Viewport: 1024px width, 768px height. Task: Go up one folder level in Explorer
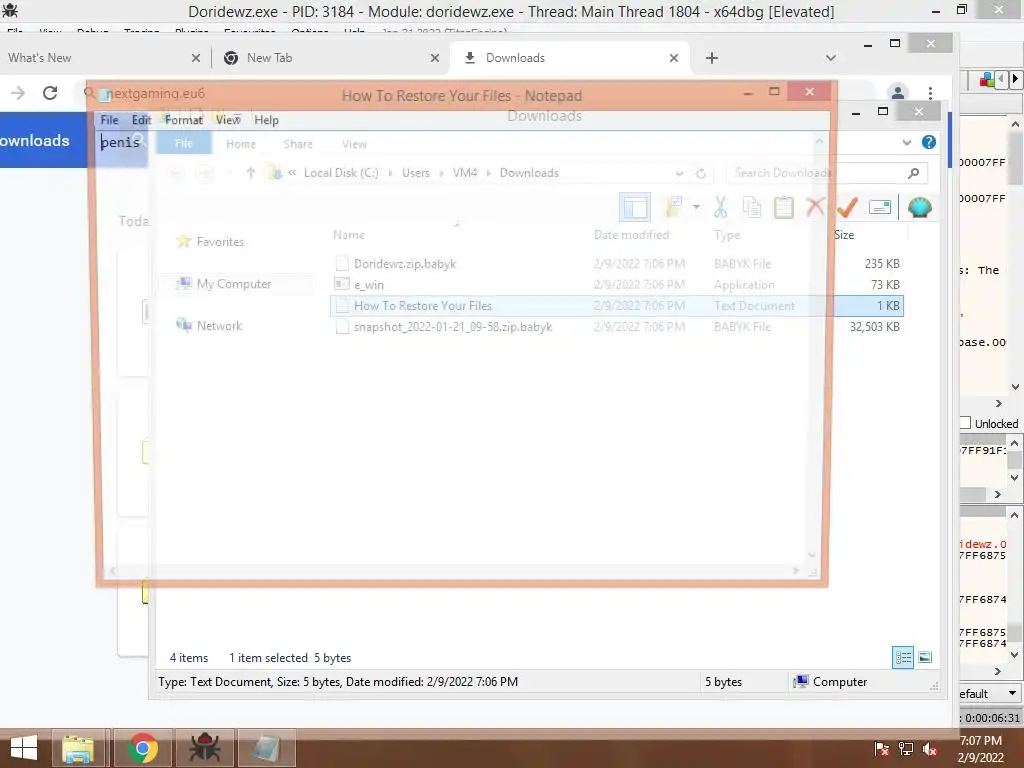click(x=251, y=173)
